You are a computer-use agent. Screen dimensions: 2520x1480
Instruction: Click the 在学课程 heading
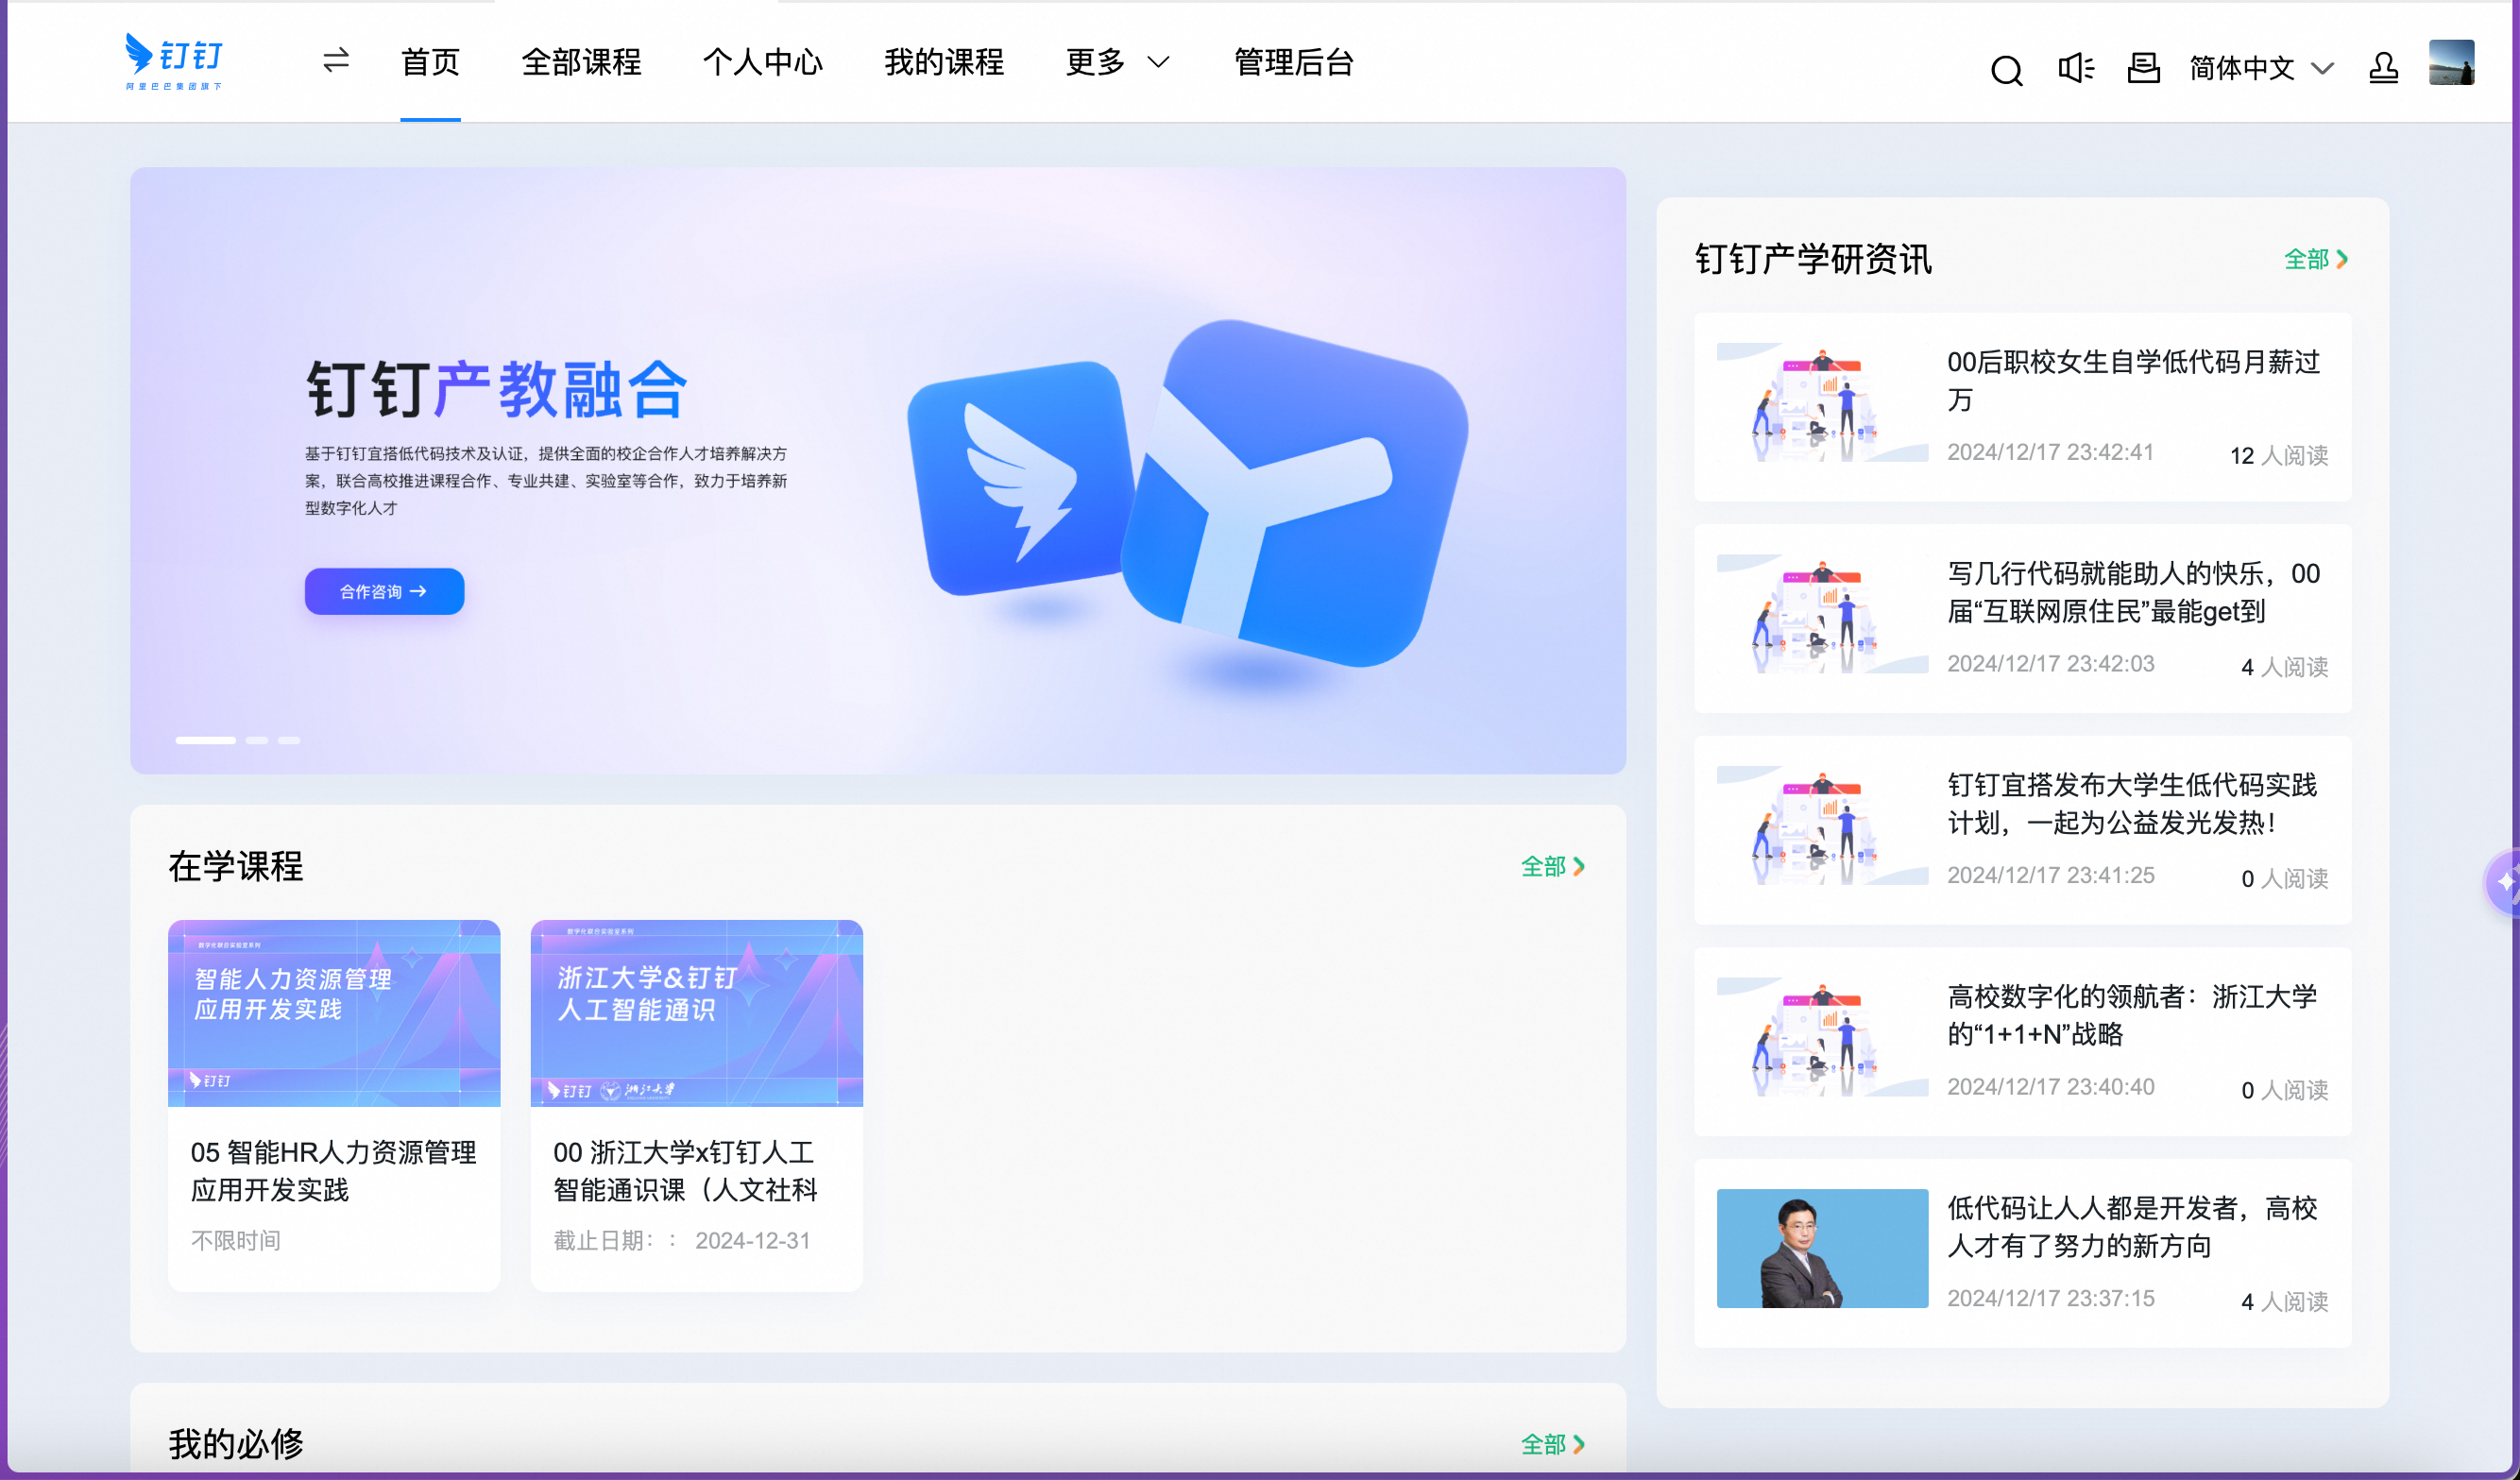pos(235,866)
